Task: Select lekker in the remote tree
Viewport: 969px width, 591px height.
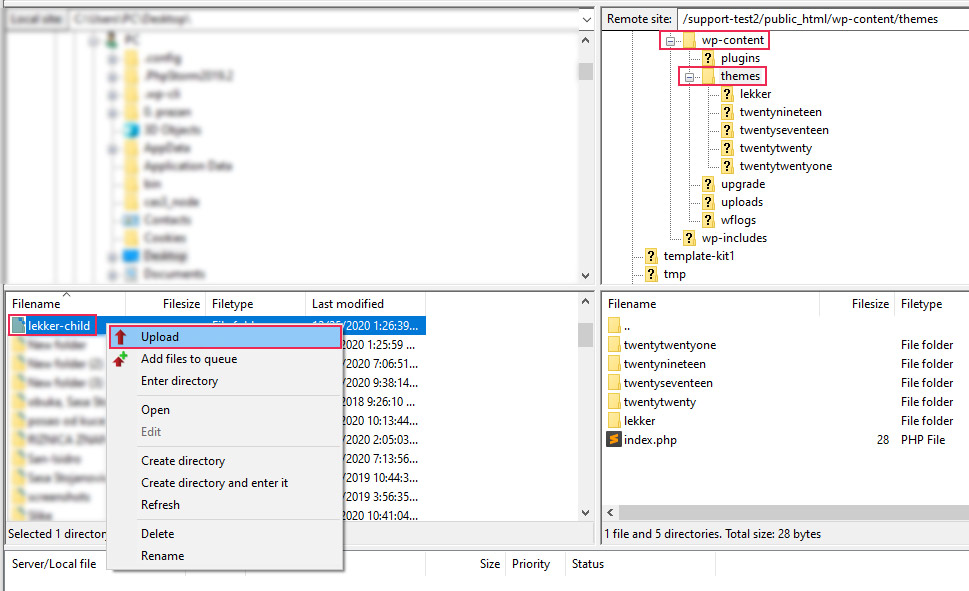Action: pos(755,94)
